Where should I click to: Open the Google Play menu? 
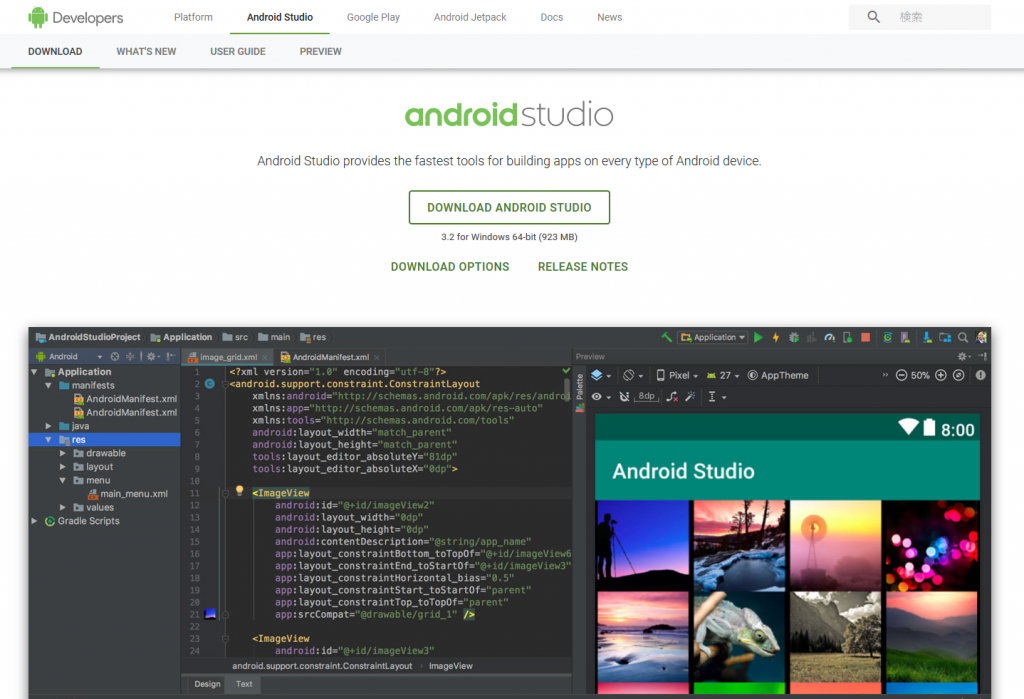(x=373, y=17)
